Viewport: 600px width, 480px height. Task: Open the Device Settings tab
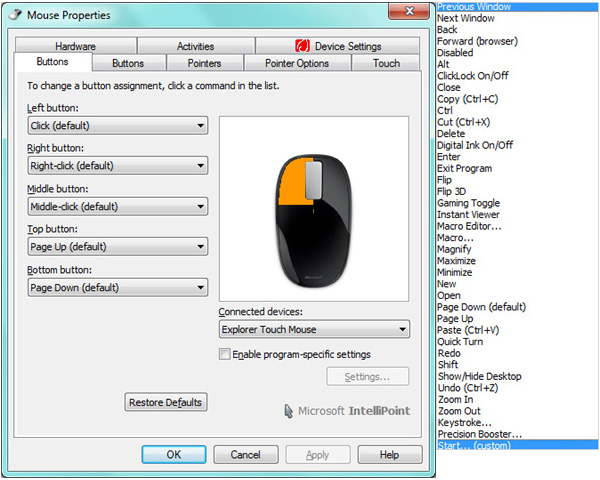pos(338,46)
